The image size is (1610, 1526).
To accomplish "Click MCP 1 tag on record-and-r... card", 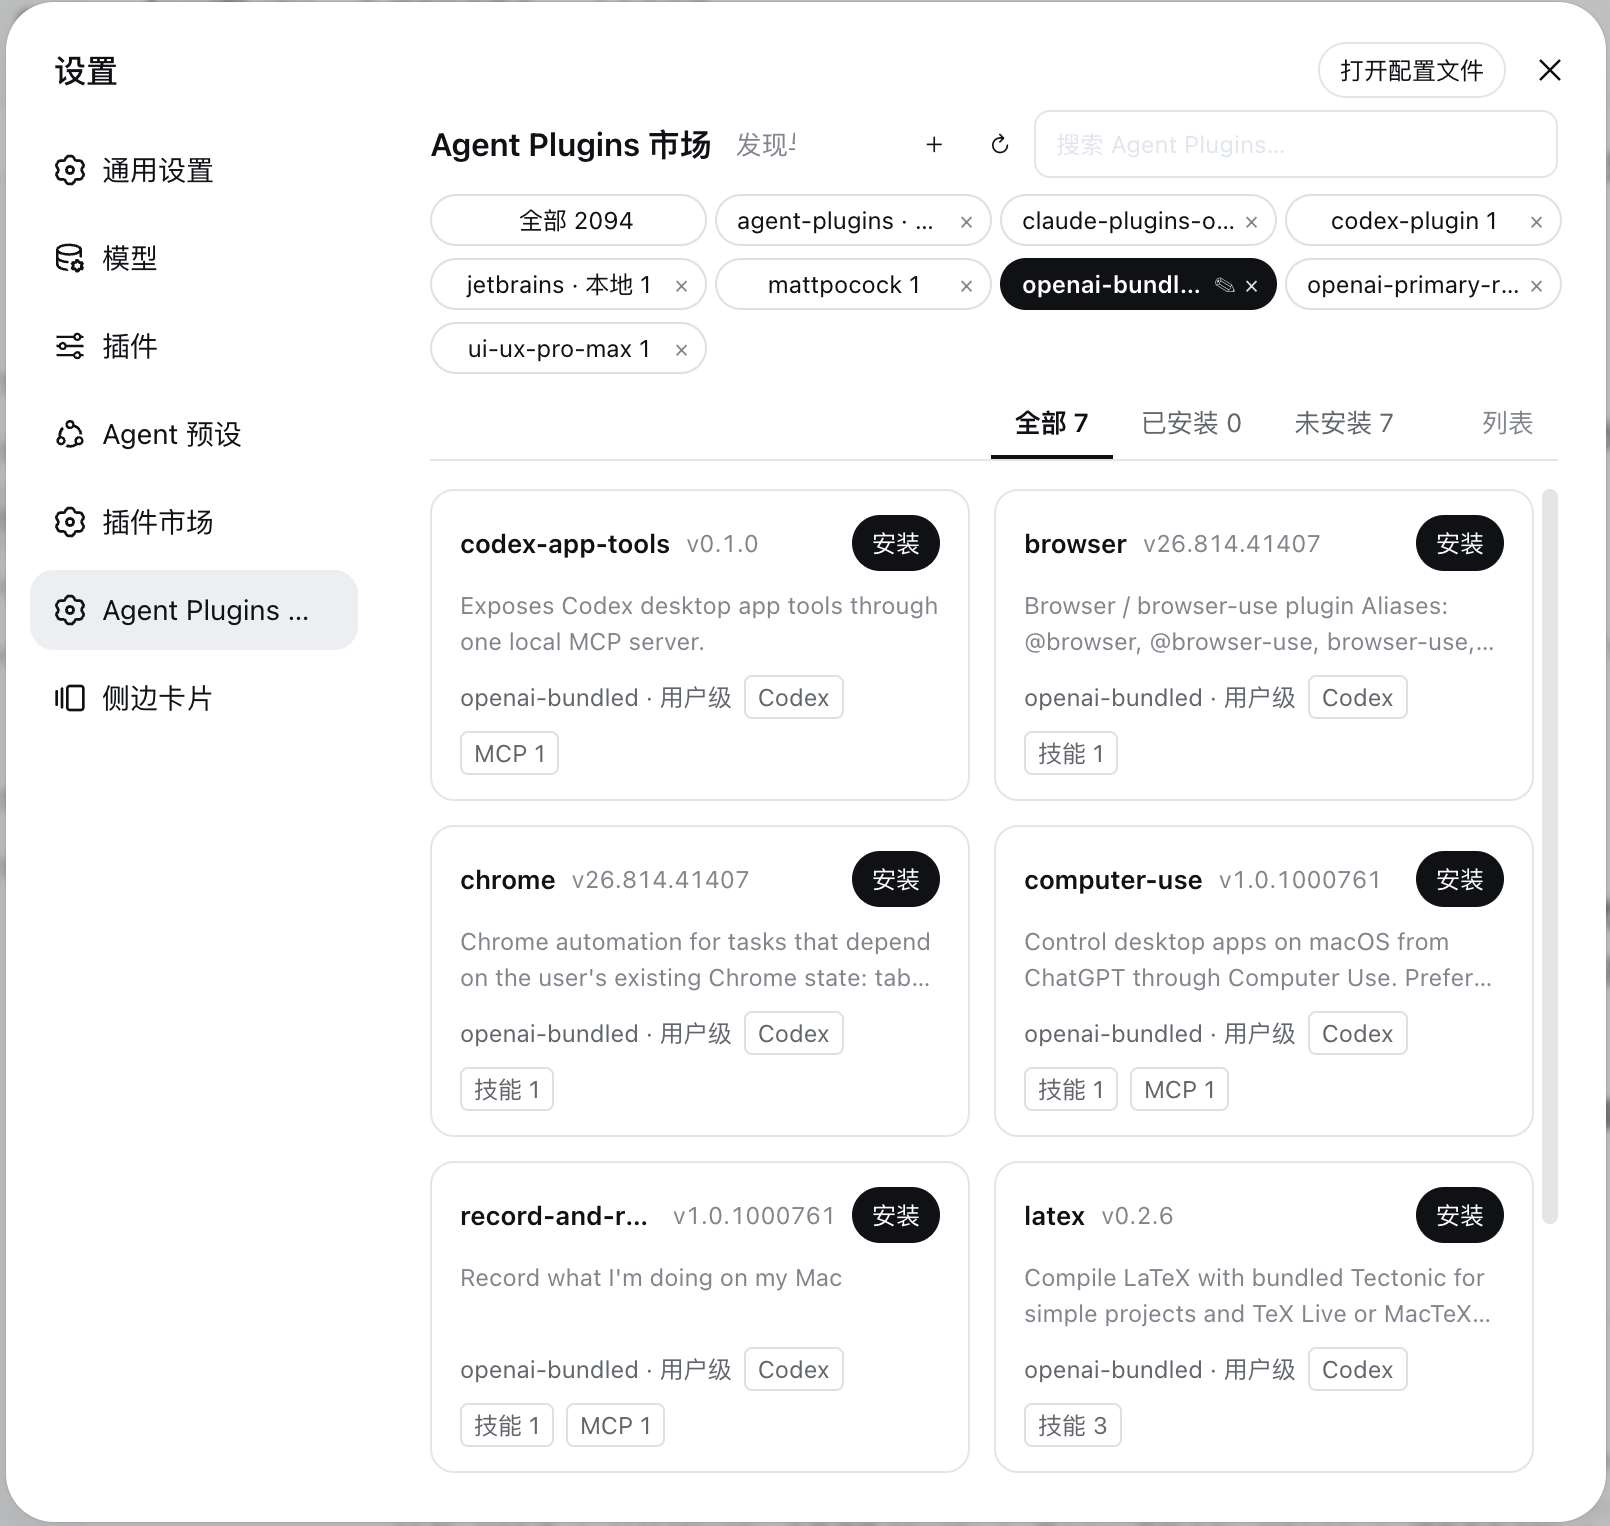I will [x=616, y=1426].
